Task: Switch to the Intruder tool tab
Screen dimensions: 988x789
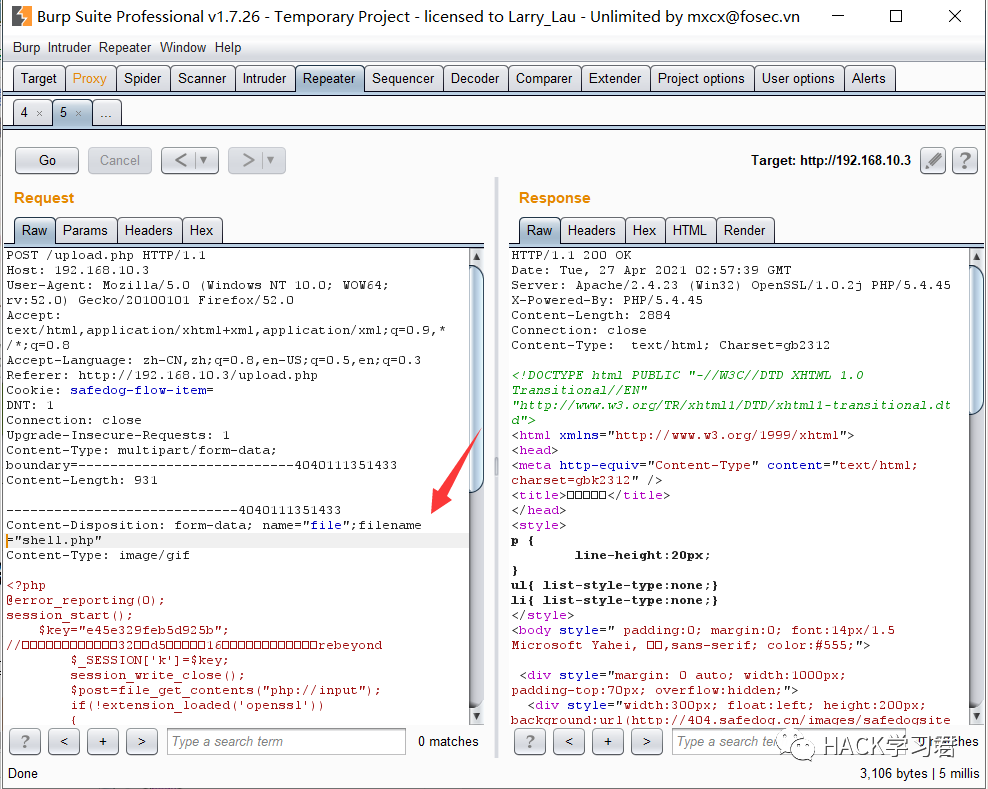Action: click(x=264, y=79)
